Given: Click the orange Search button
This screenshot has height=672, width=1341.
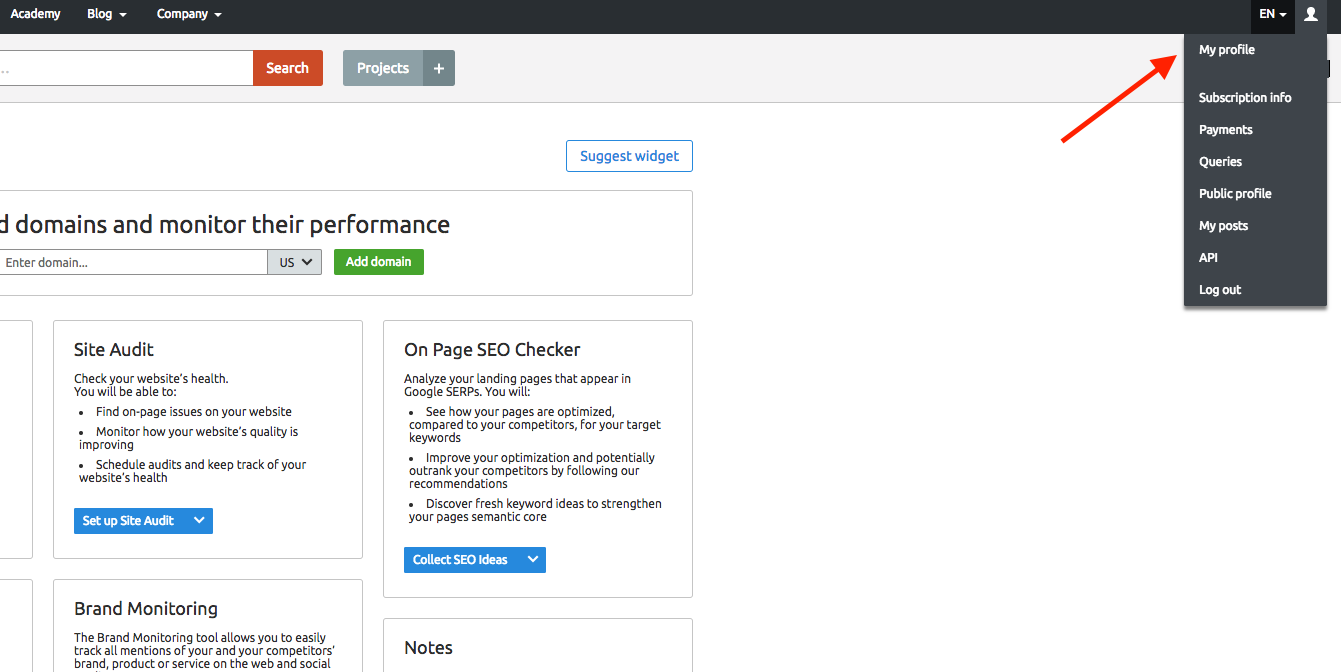Looking at the screenshot, I should point(288,68).
